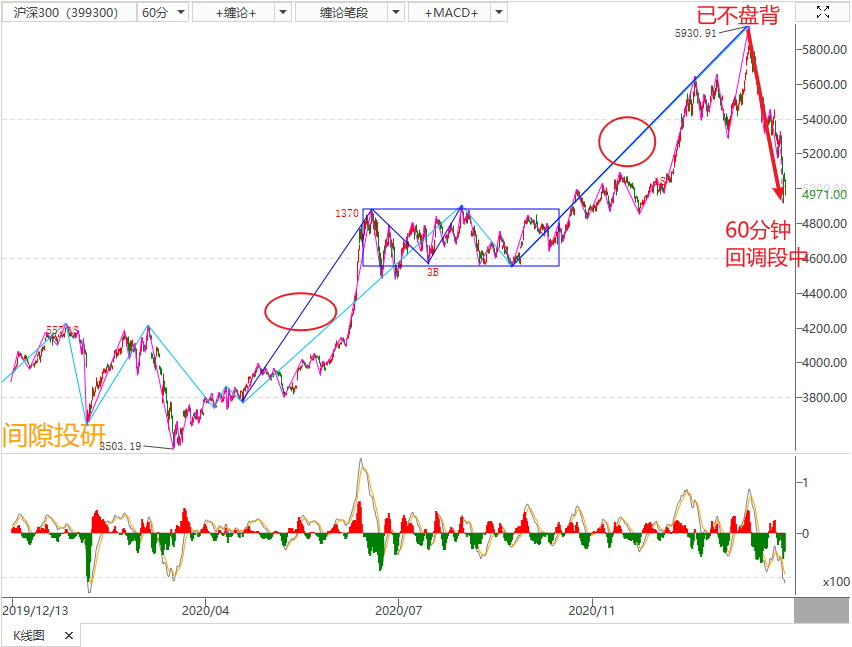Image resolution: width=852 pixels, height=647 pixels.
Task: Click the 沪深300 (399300) symbol name
Action: click(67, 12)
